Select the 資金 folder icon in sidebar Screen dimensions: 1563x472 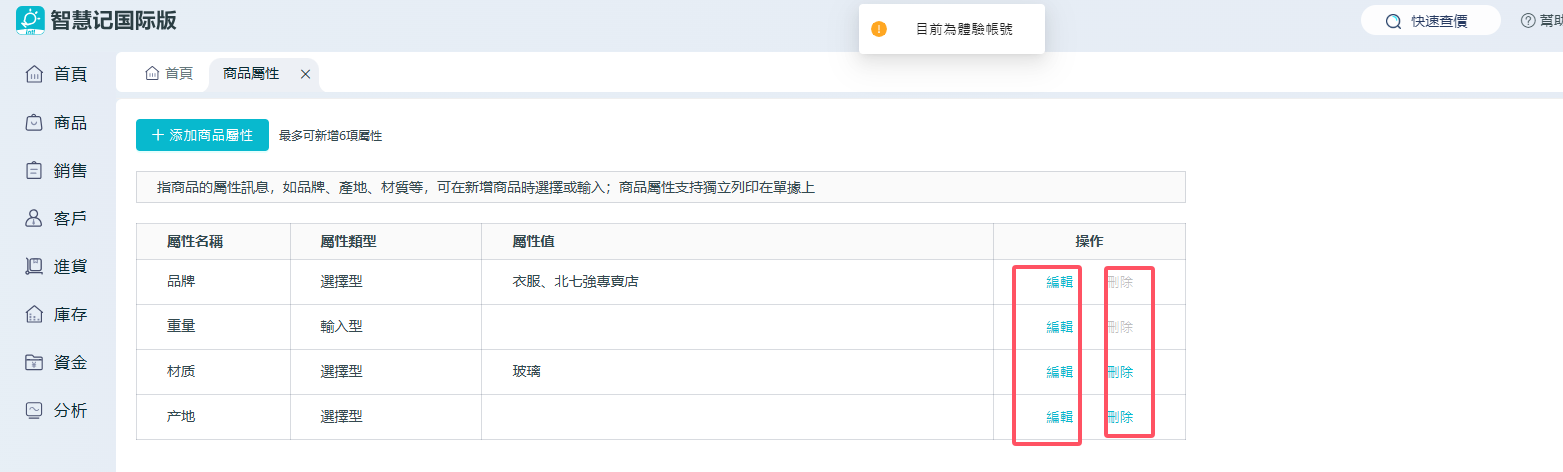(x=34, y=363)
